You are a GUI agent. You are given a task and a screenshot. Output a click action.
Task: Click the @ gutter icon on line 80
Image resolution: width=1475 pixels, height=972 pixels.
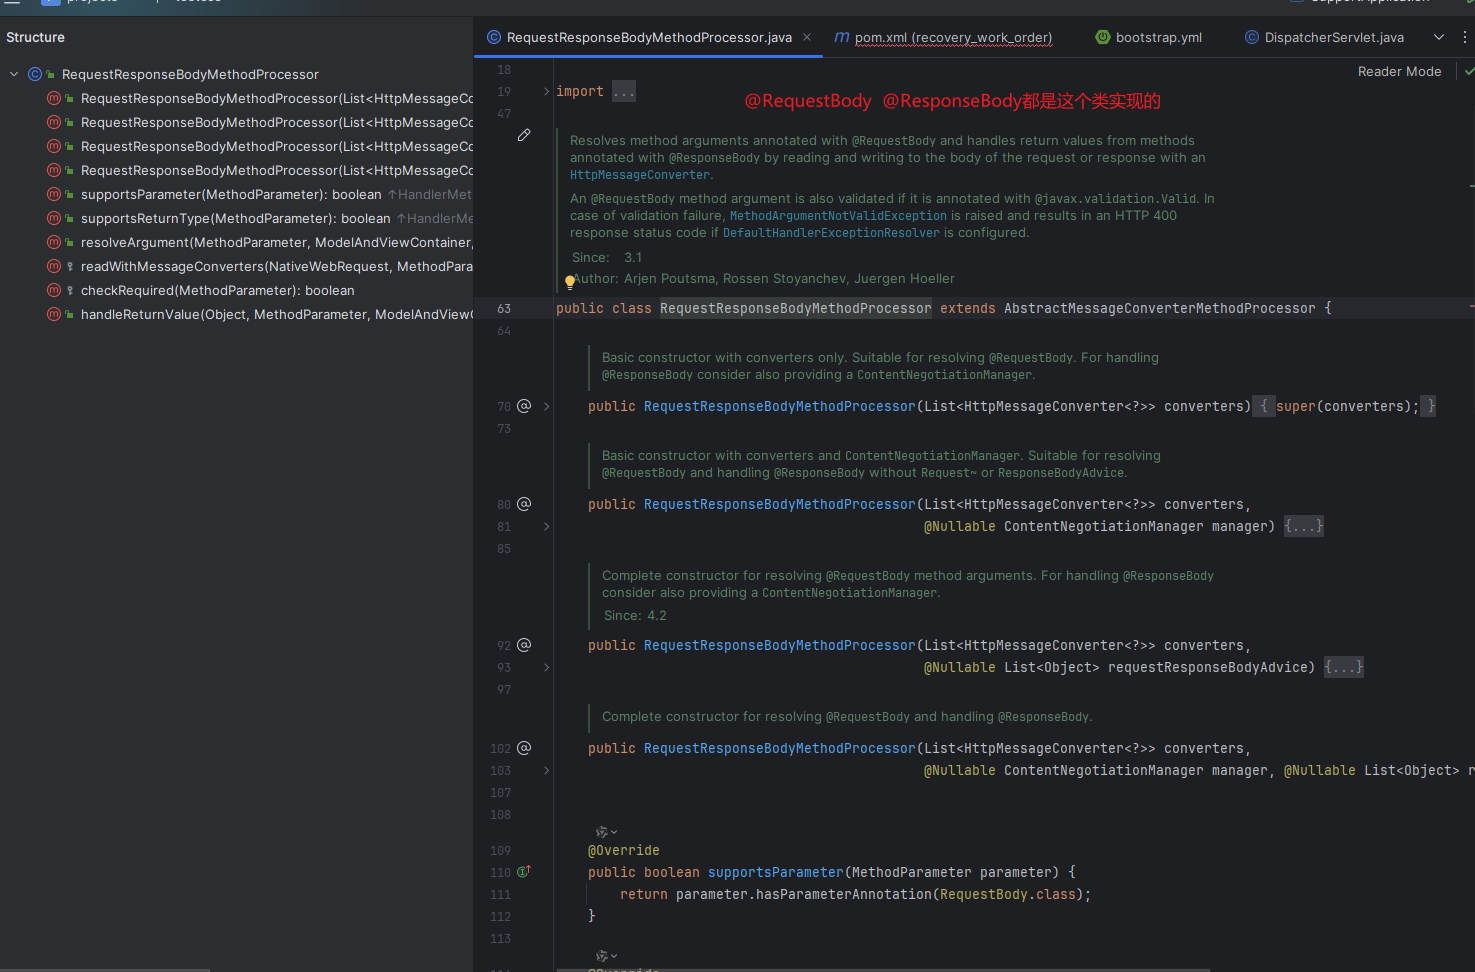click(524, 504)
